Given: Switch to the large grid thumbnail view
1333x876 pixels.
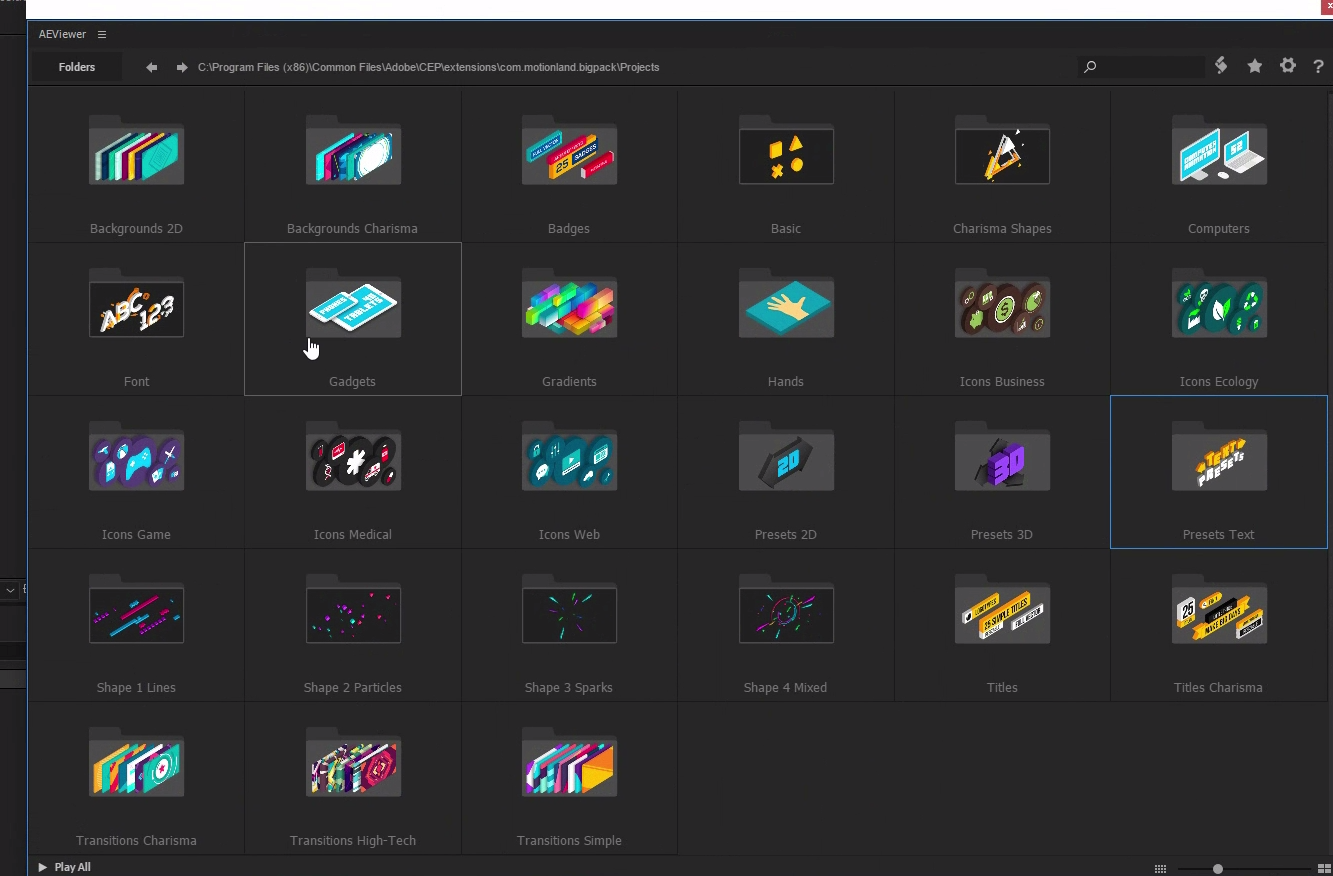Looking at the screenshot, I should point(1324,868).
